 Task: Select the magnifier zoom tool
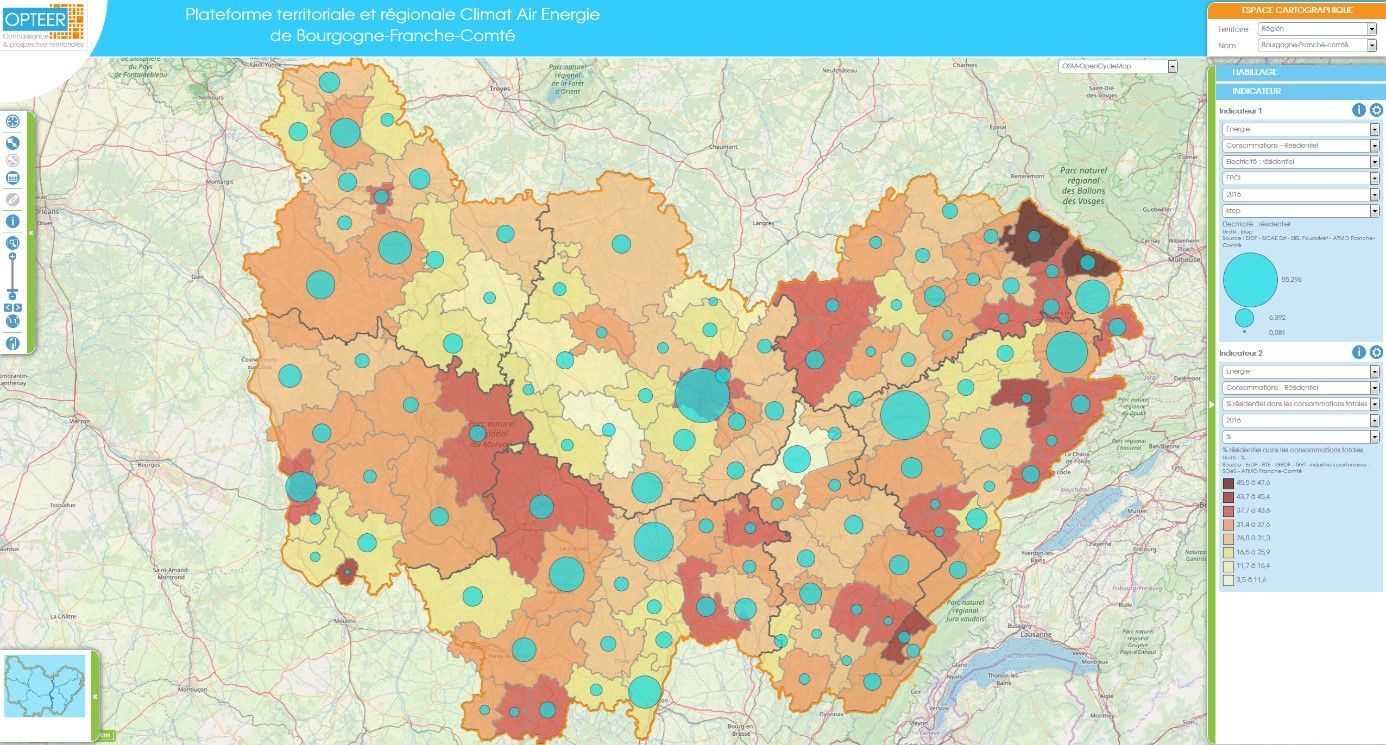(x=13, y=243)
